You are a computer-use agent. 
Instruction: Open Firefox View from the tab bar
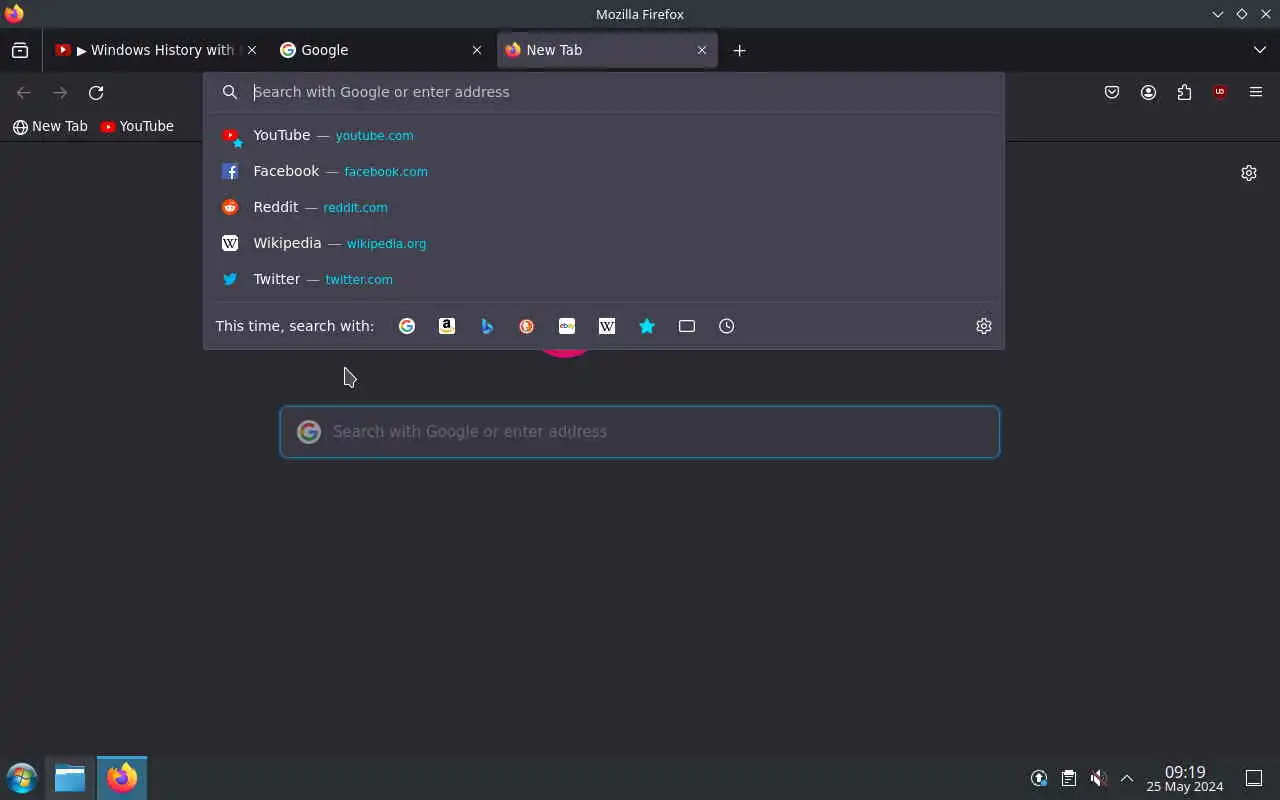pyautogui.click(x=20, y=50)
